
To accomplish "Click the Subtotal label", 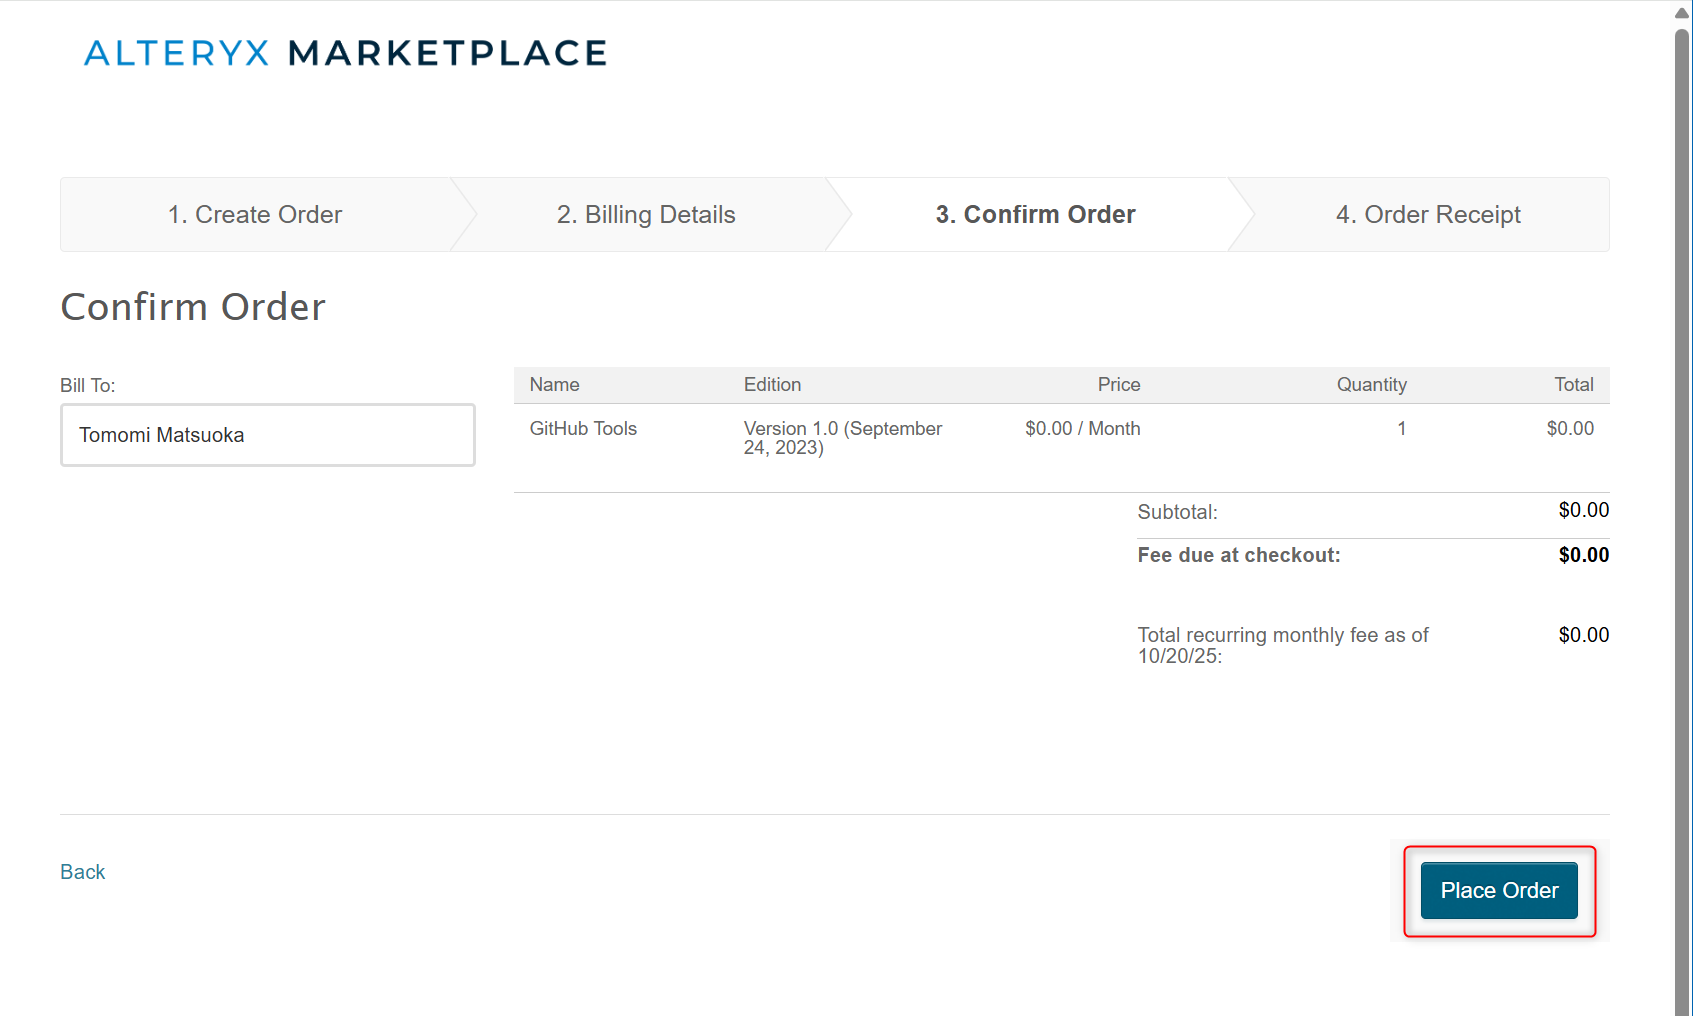I will (x=1177, y=512).
